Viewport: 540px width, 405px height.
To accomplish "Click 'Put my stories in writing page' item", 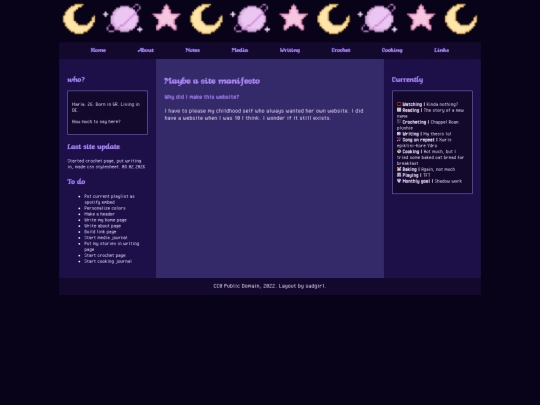I will tap(112, 246).
